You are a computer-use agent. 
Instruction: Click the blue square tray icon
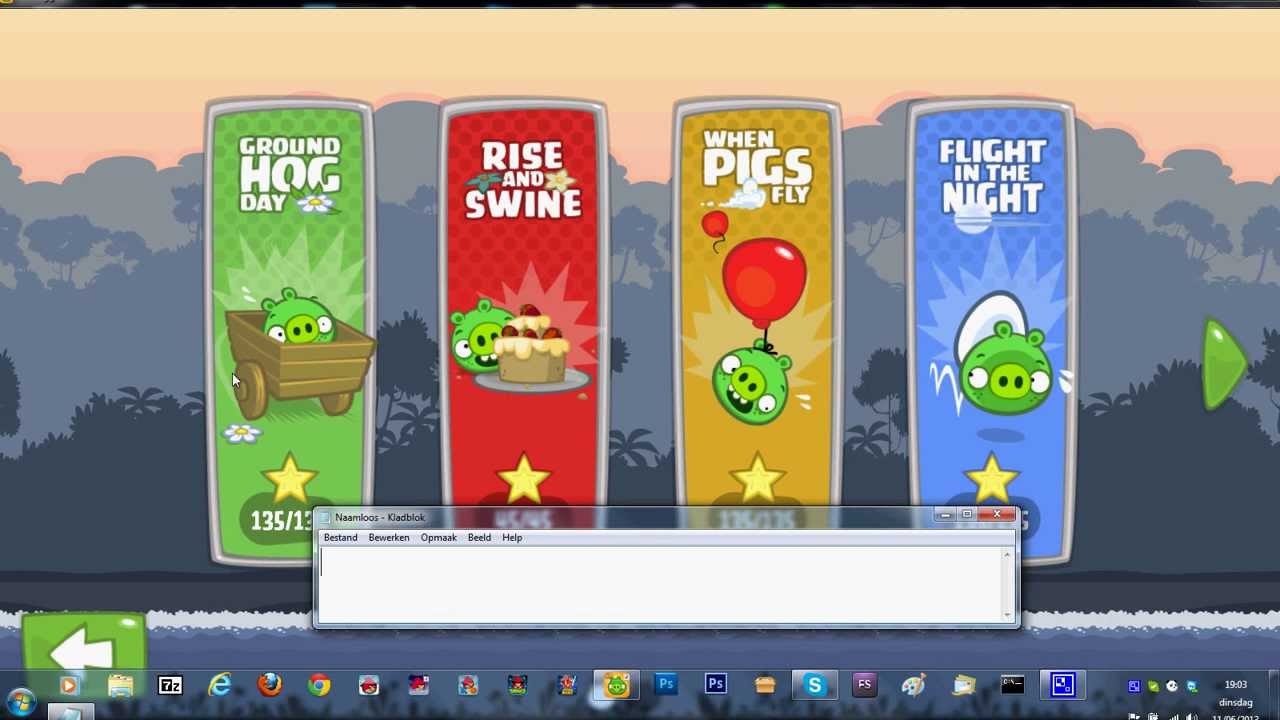1134,686
